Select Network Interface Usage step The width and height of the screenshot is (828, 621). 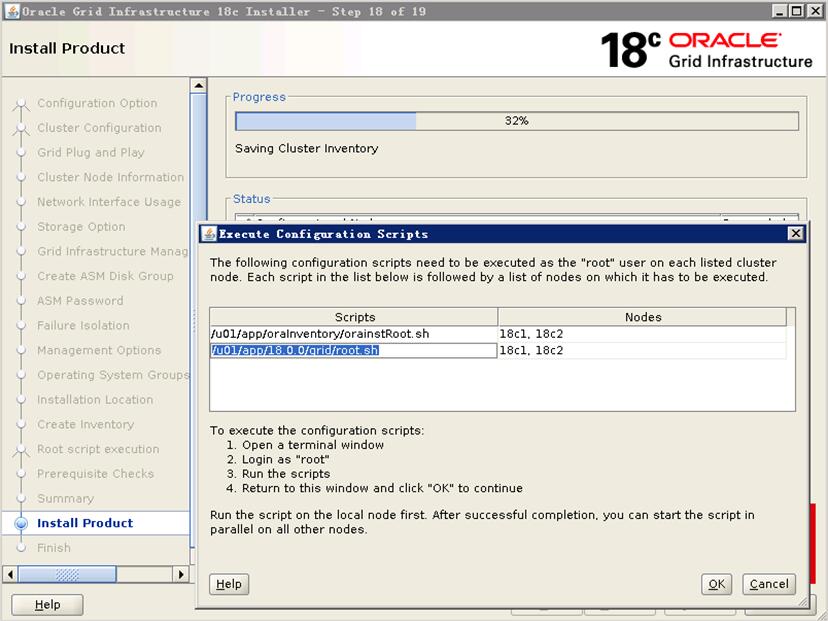(109, 202)
